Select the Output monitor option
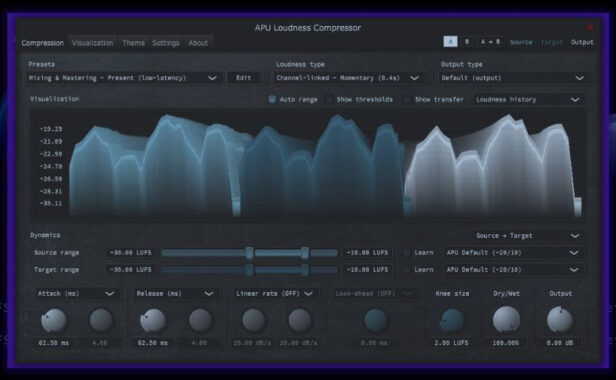The height and width of the screenshot is (380, 616). tap(582, 42)
